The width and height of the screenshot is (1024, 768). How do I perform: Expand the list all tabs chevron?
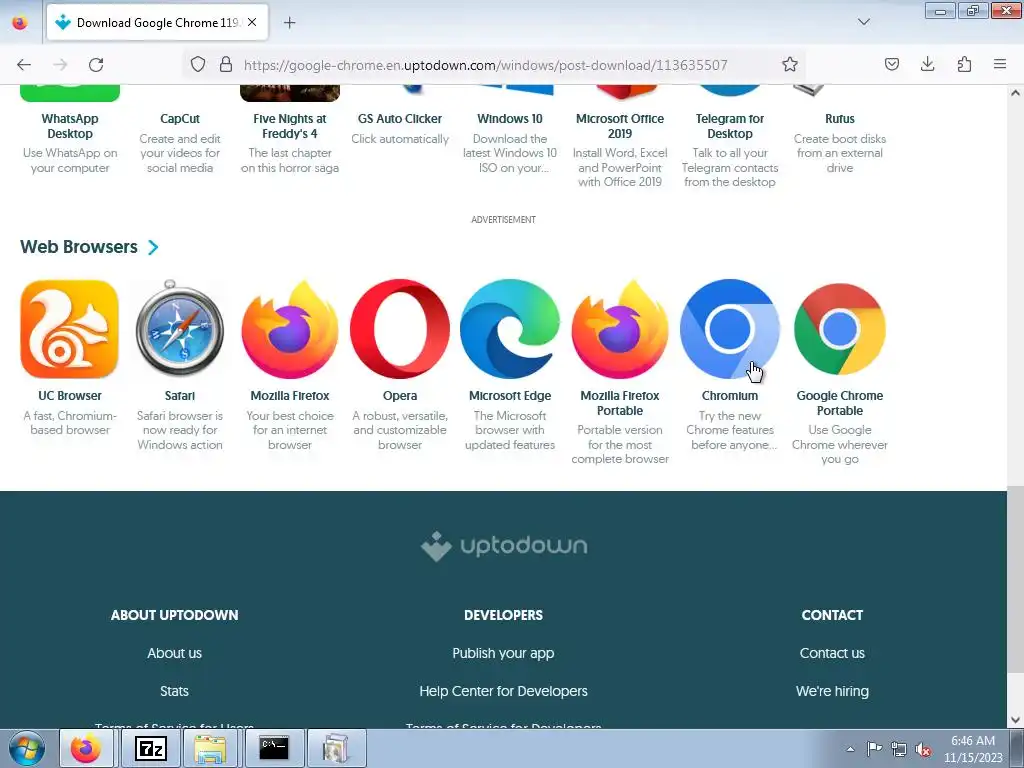[863, 22]
